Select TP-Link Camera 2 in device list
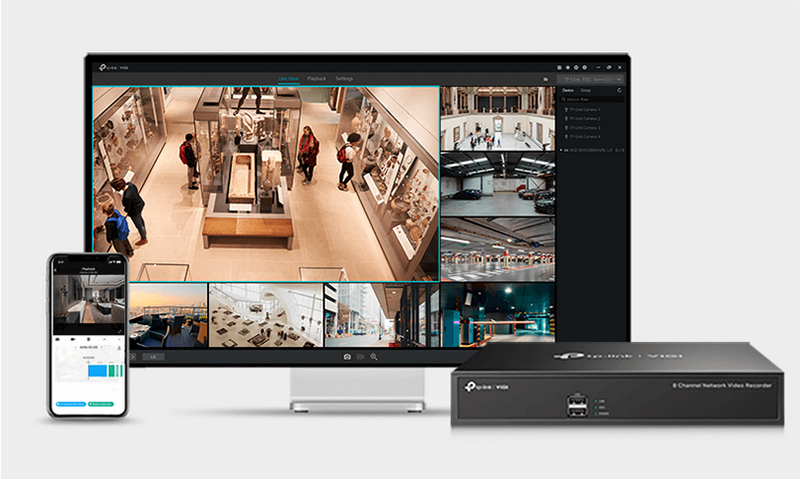The width and height of the screenshot is (800, 479). coord(584,119)
